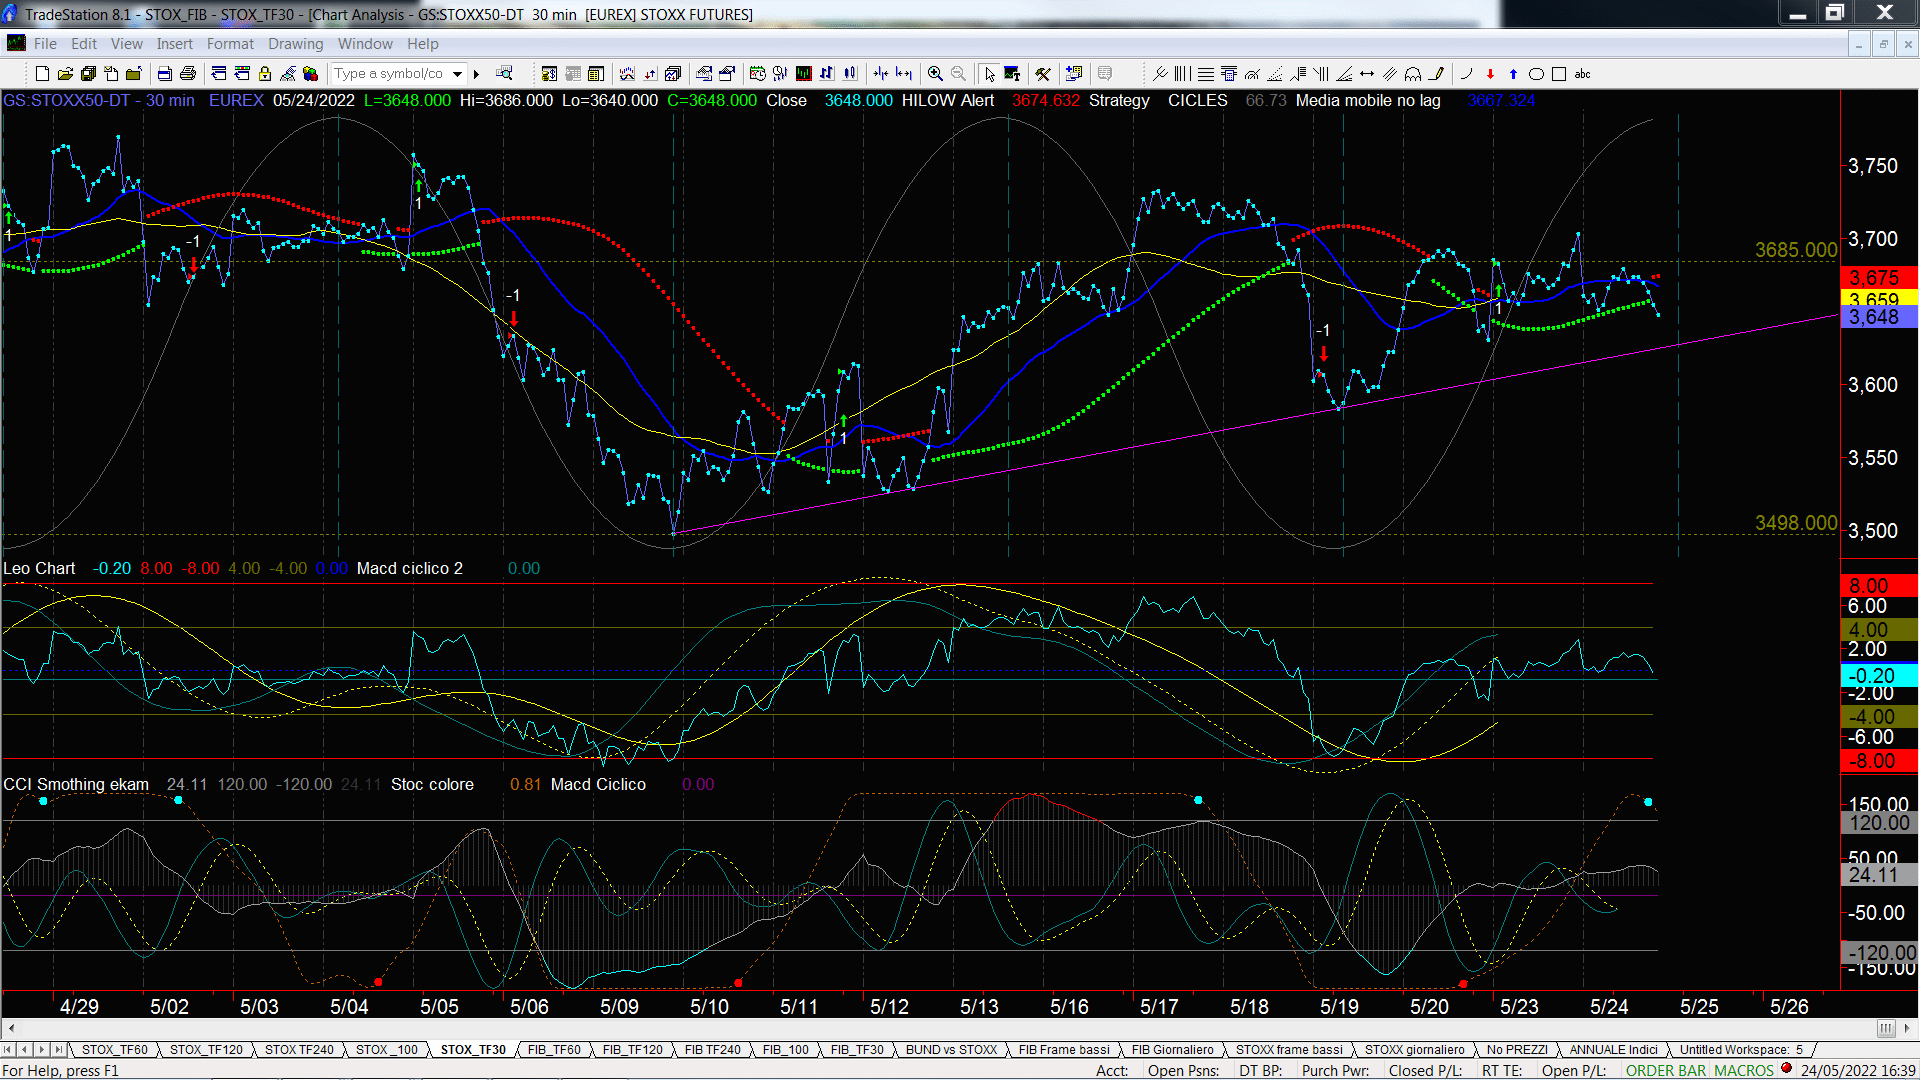Open the Help menu
Viewport: 1920px width, 1080px height.
pyautogui.click(x=422, y=44)
